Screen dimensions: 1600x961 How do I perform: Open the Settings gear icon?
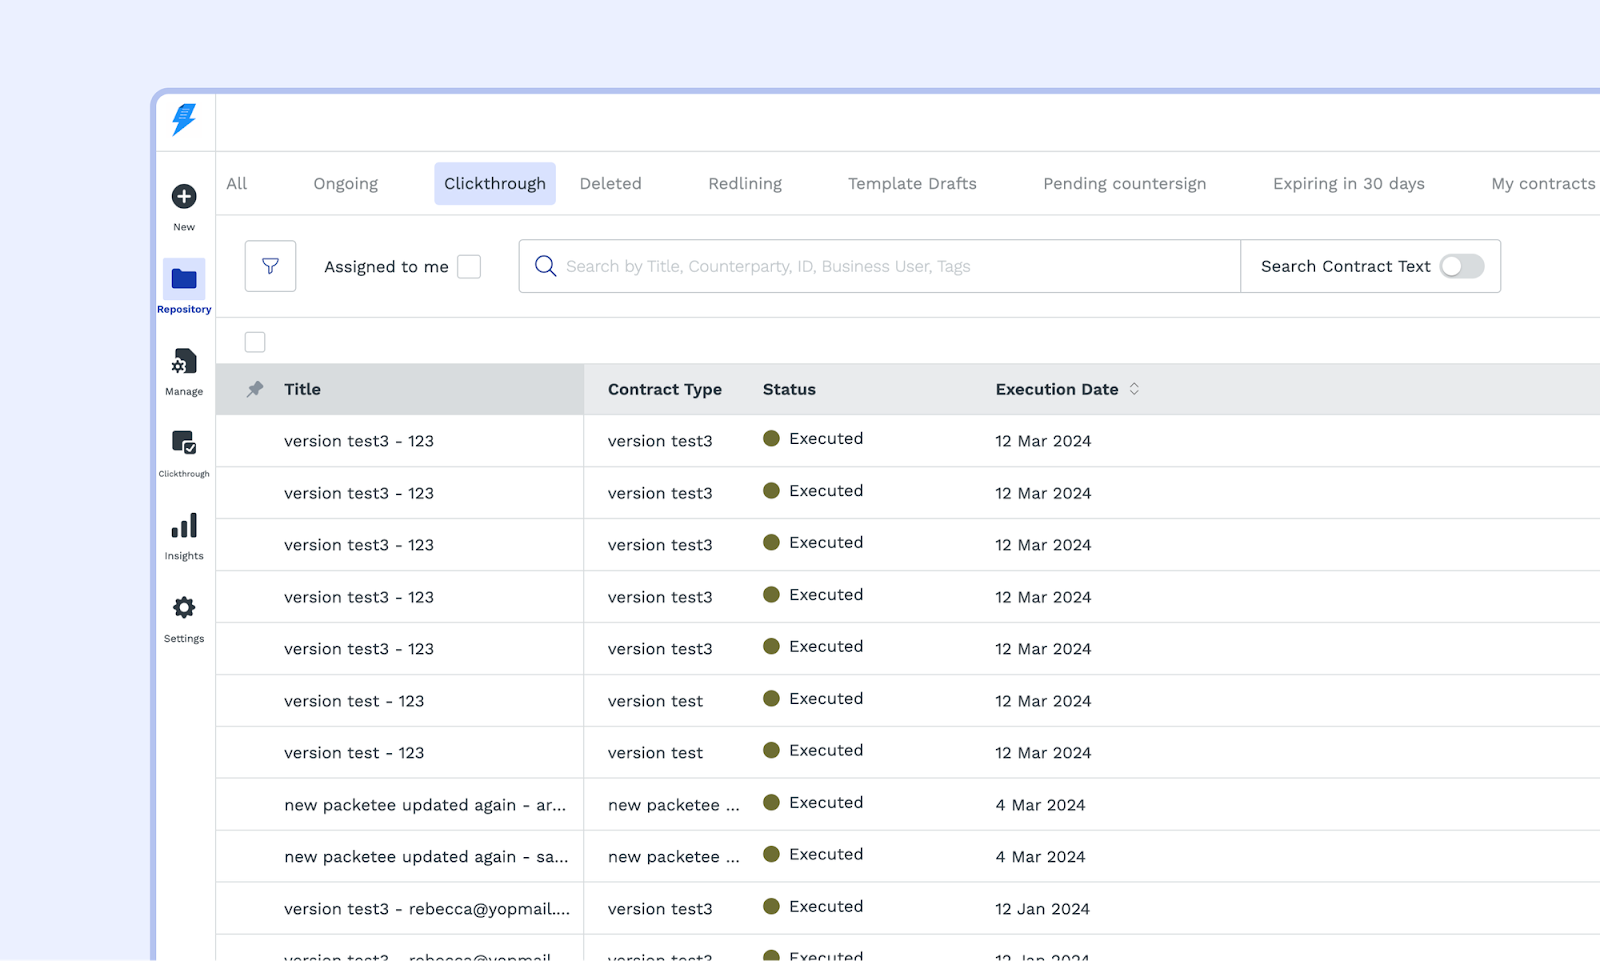tap(184, 608)
